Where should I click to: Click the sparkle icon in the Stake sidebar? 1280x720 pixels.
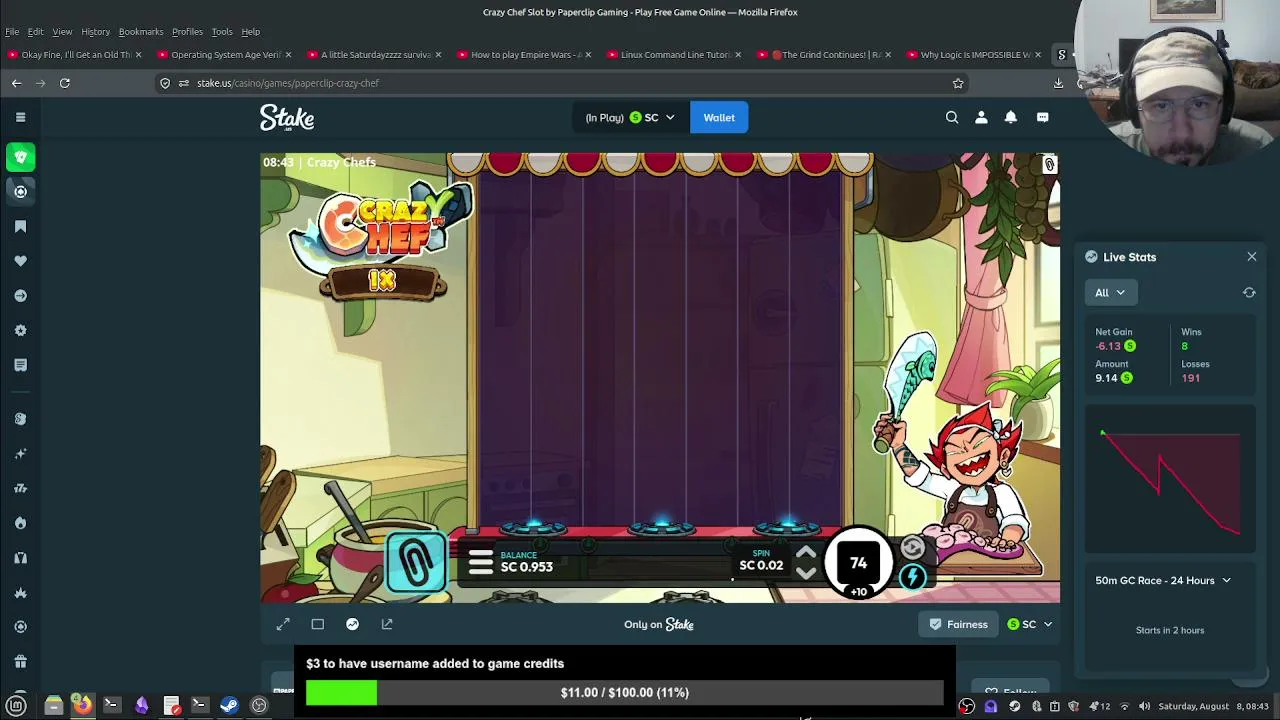pos(20,454)
